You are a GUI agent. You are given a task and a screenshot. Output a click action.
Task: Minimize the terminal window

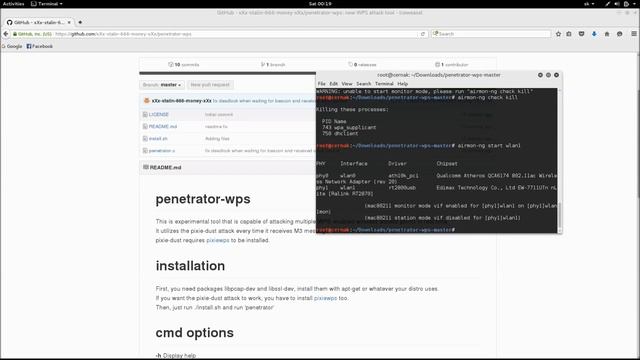[540, 75]
